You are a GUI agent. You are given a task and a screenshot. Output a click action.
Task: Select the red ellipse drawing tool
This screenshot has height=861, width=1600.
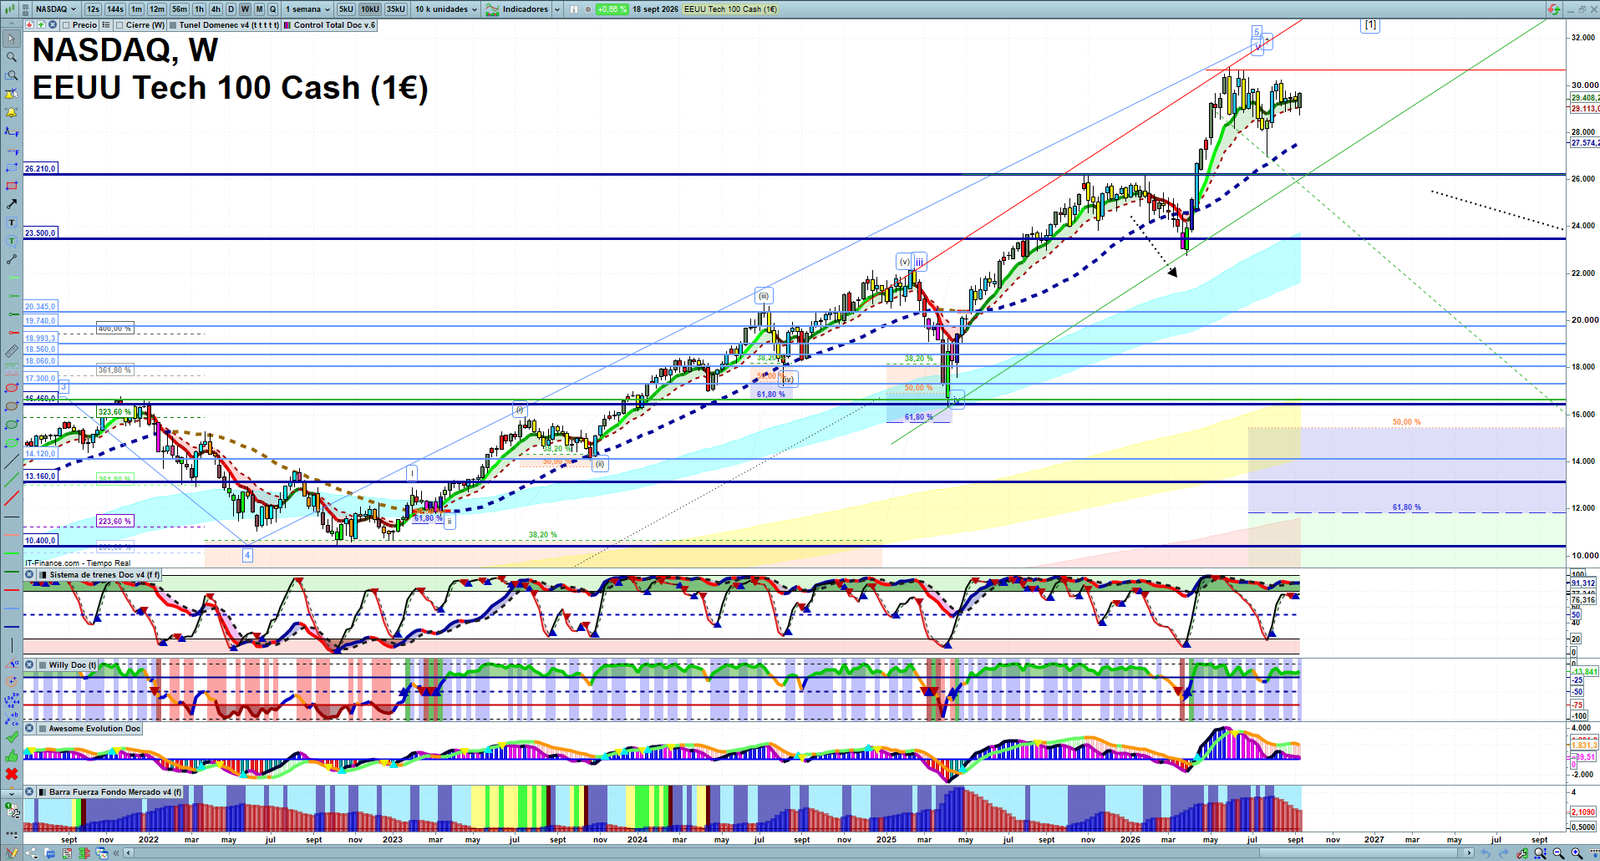(11, 388)
